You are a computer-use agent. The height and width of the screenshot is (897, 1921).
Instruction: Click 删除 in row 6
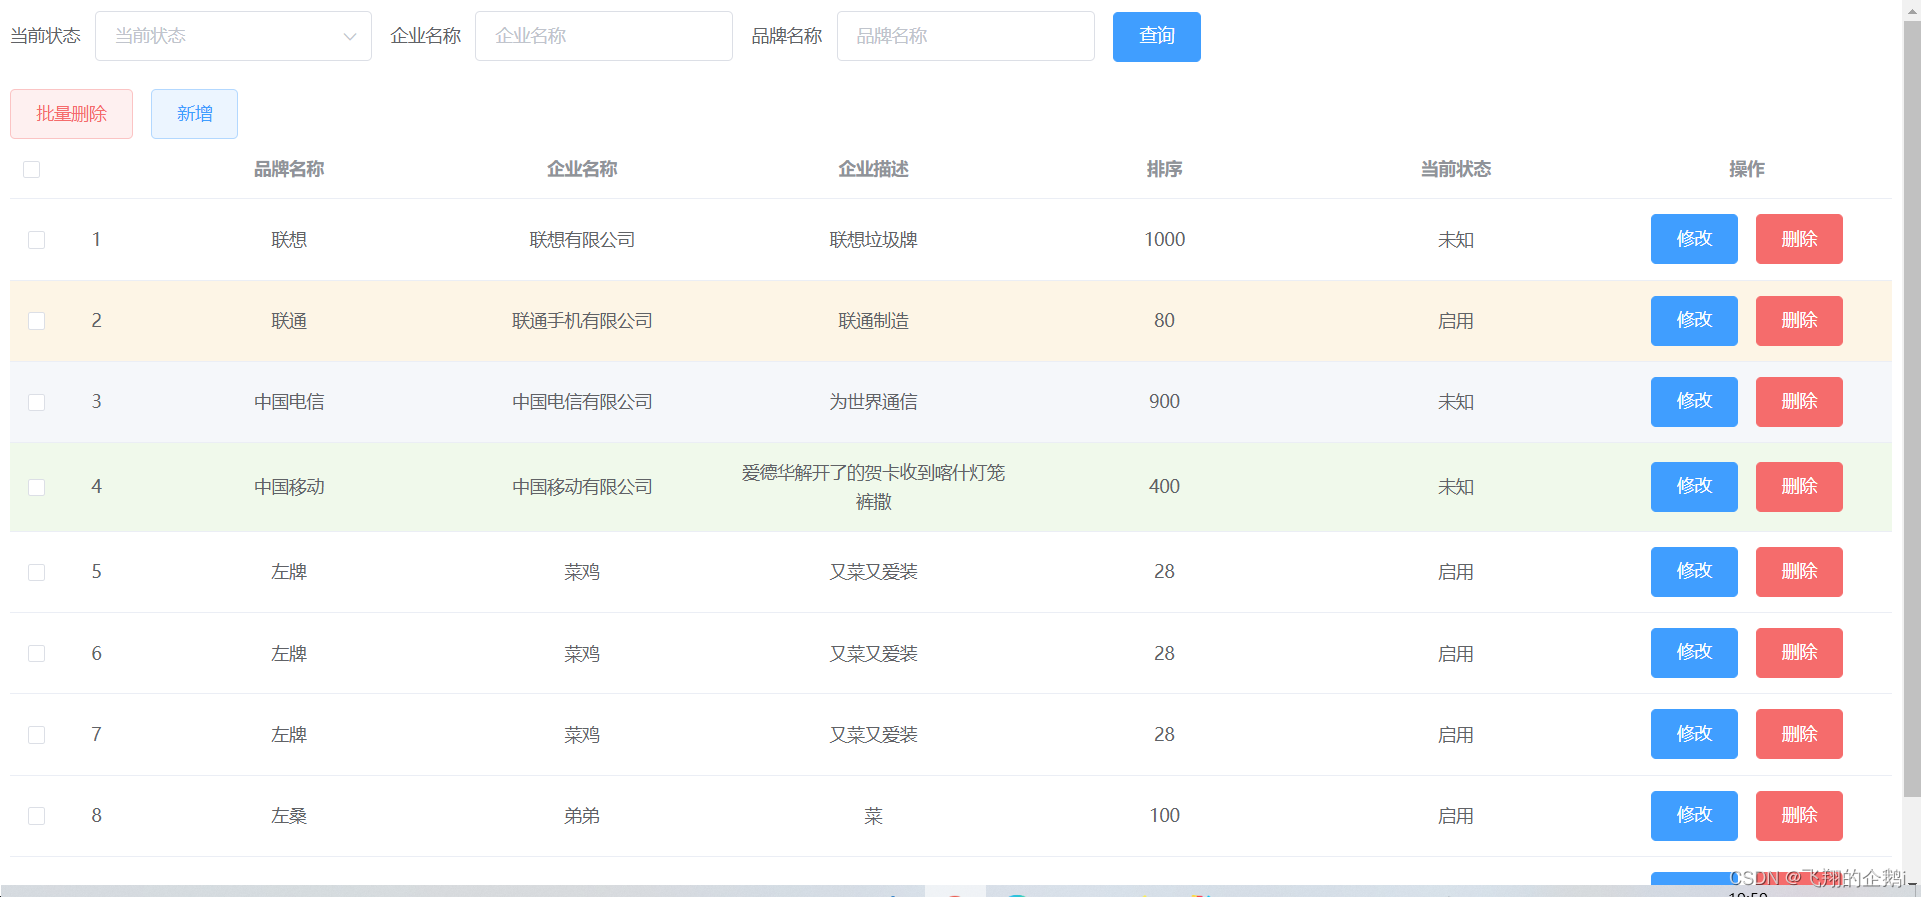(x=1799, y=653)
